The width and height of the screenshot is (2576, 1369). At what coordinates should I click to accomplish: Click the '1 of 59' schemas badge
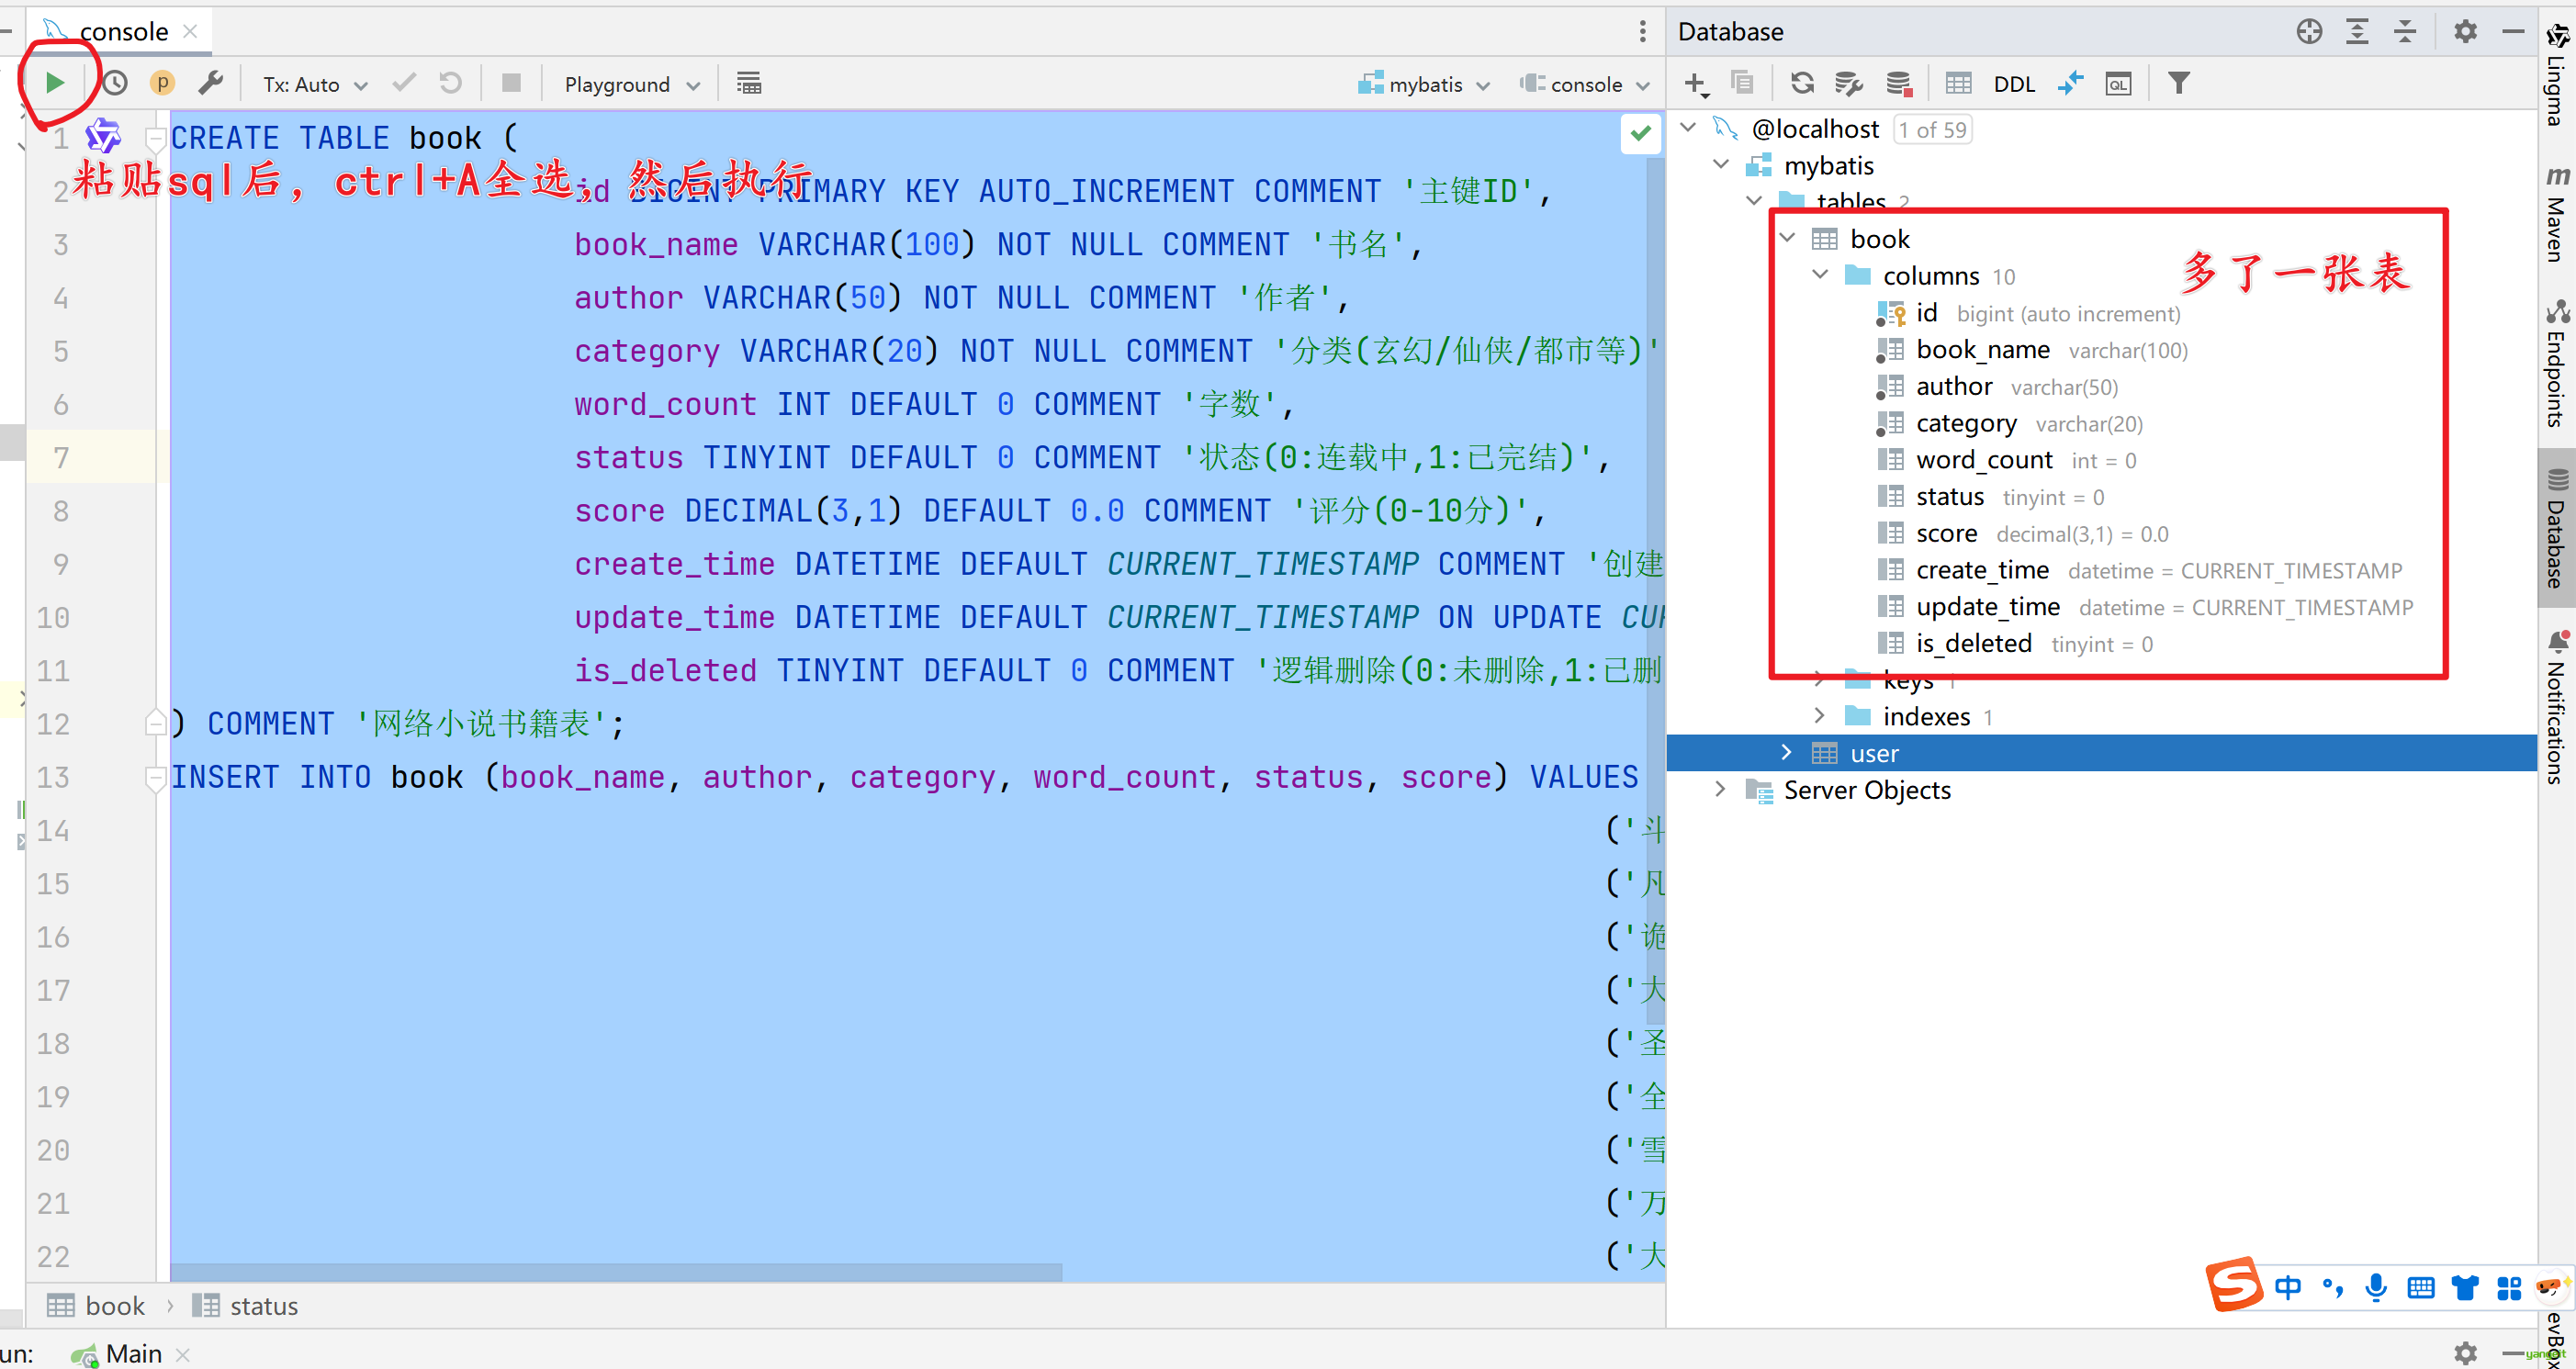point(1932,129)
